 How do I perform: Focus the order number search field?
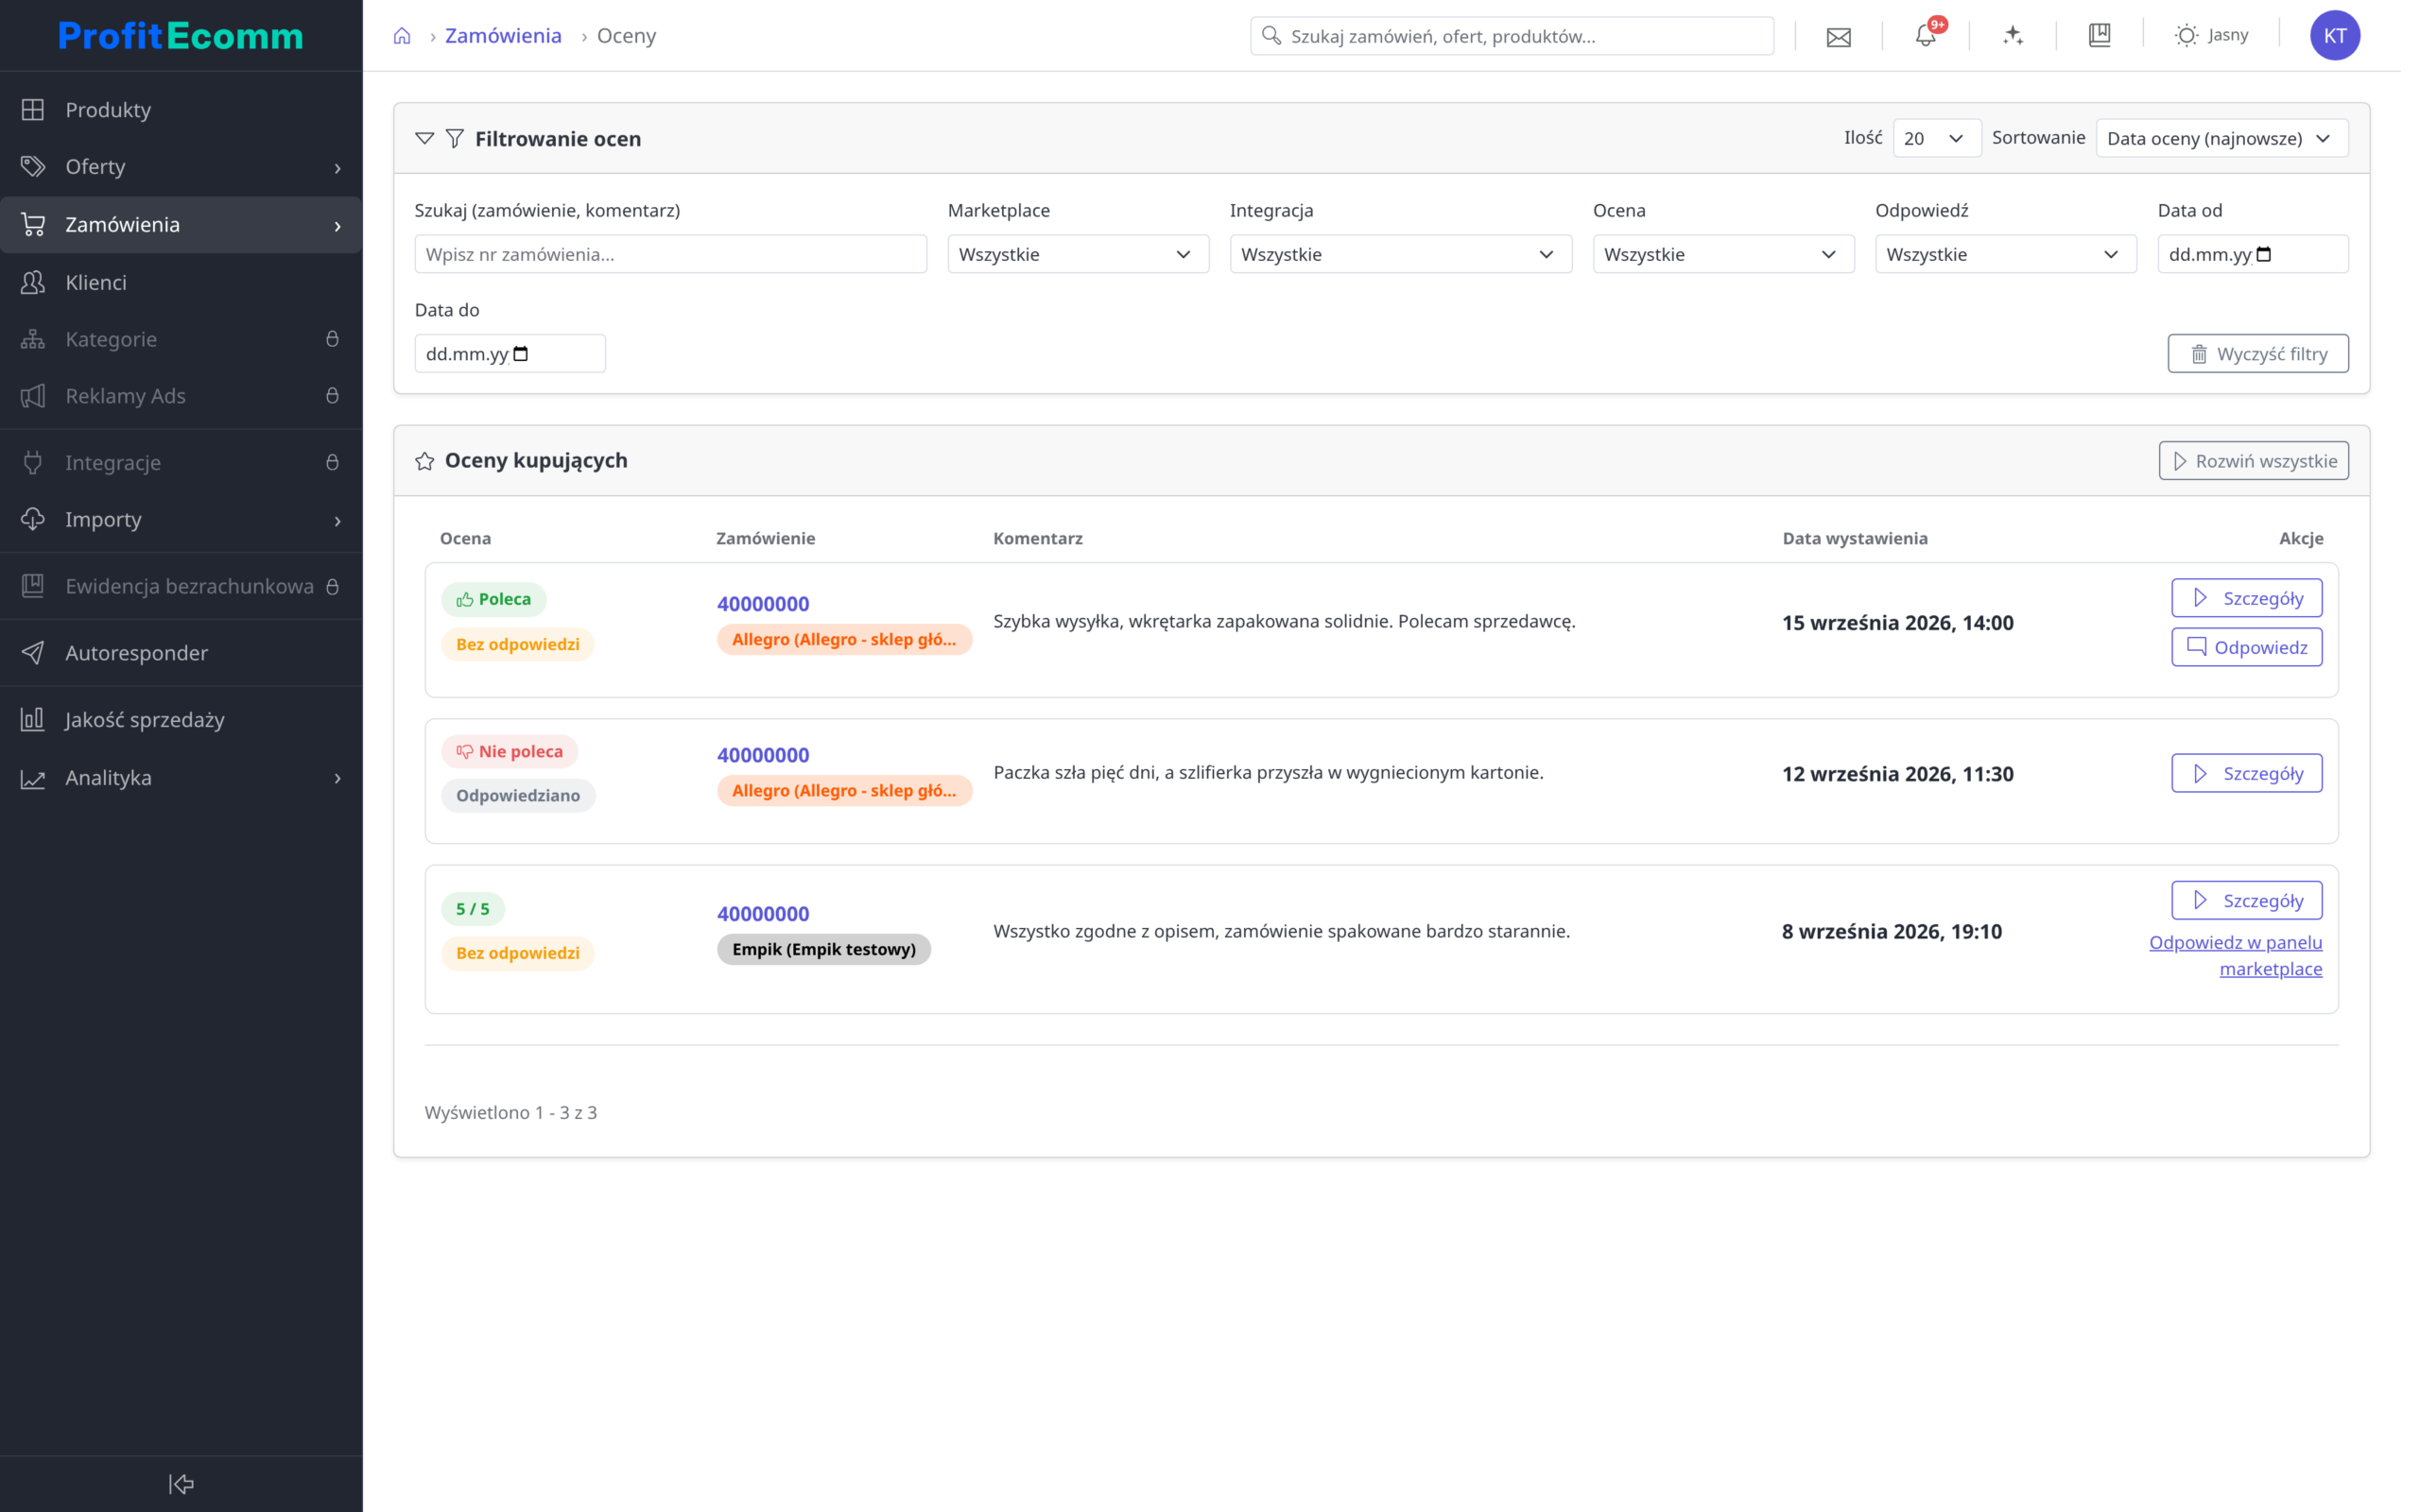670,254
